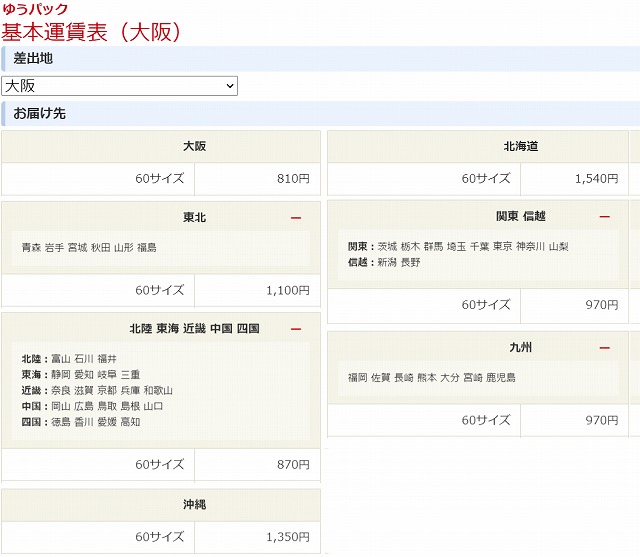Click the 60サイズ label in 関東 信越 row
This screenshot has height=557, width=640.
(486, 304)
